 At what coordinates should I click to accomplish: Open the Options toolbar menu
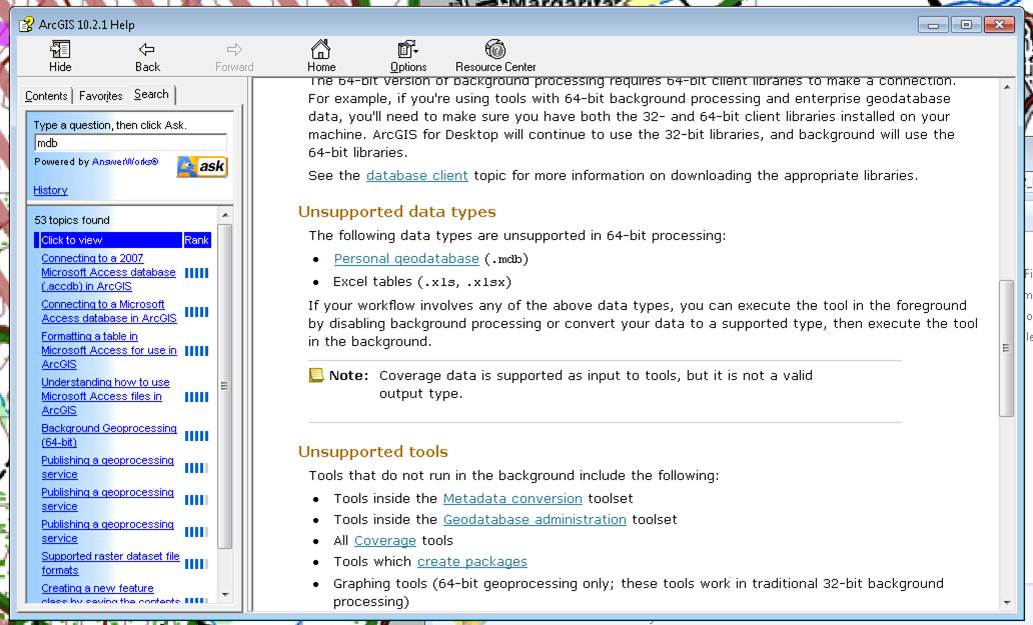(x=408, y=49)
